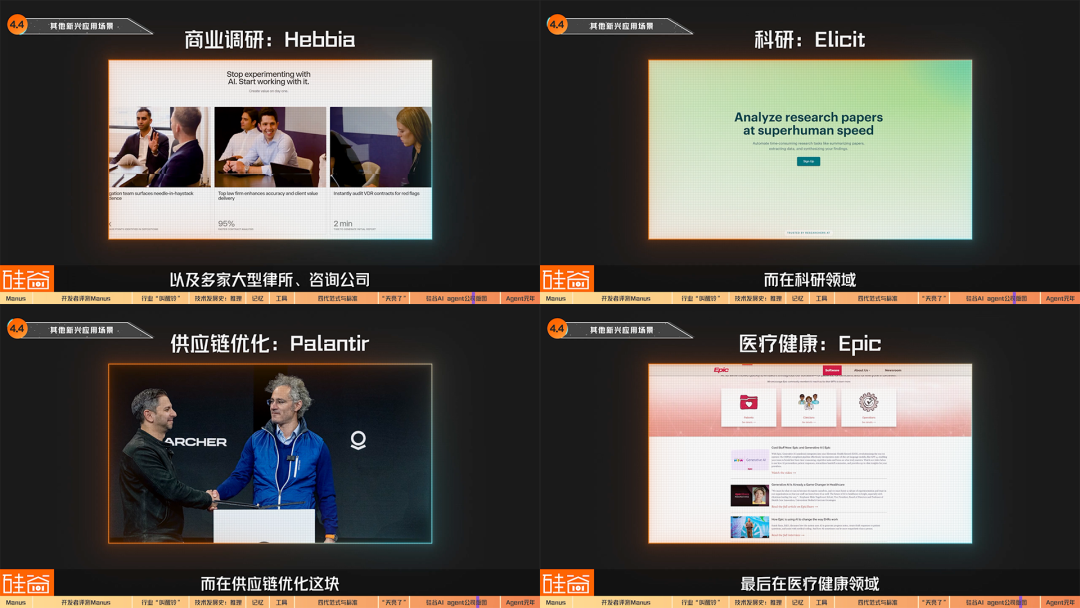This screenshot has width=1080, height=608.
Task: Click the subtitle 最后在医疗健康领域
Action: tap(809, 584)
